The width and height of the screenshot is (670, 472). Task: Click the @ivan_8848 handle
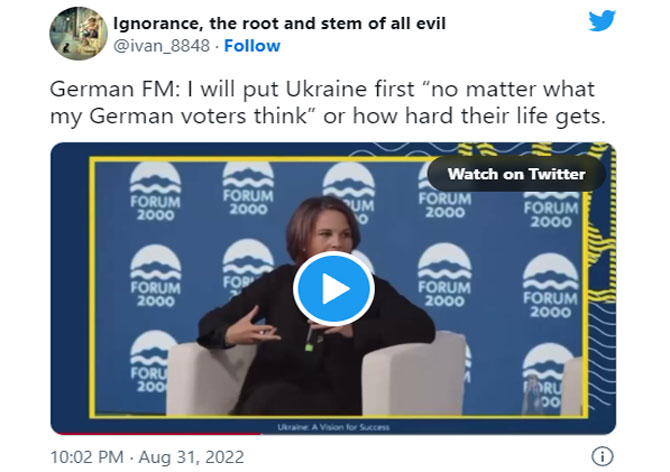point(163,46)
